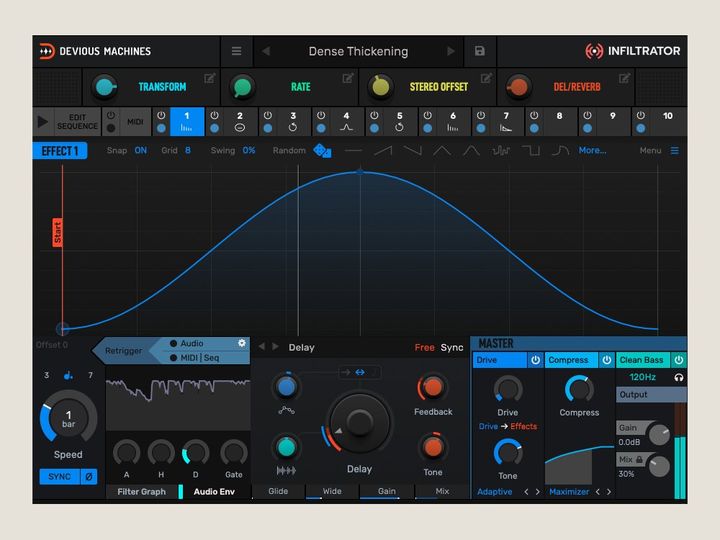Click previous arrow next to Maximizer
Viewport: 720px width, 540px height.
(x=597, y=492)
